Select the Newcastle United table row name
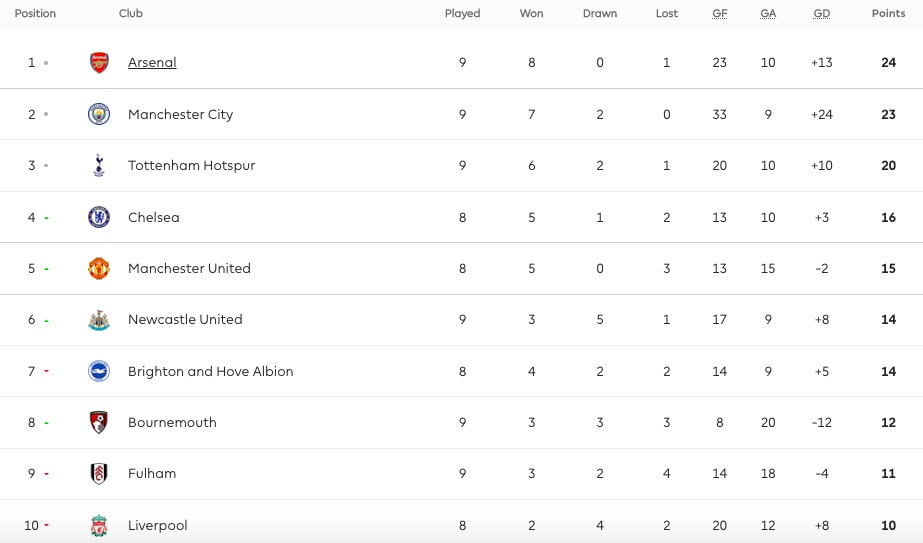This screenshot has width=923, height=543. pyautogui.click(x=185, y=320)
